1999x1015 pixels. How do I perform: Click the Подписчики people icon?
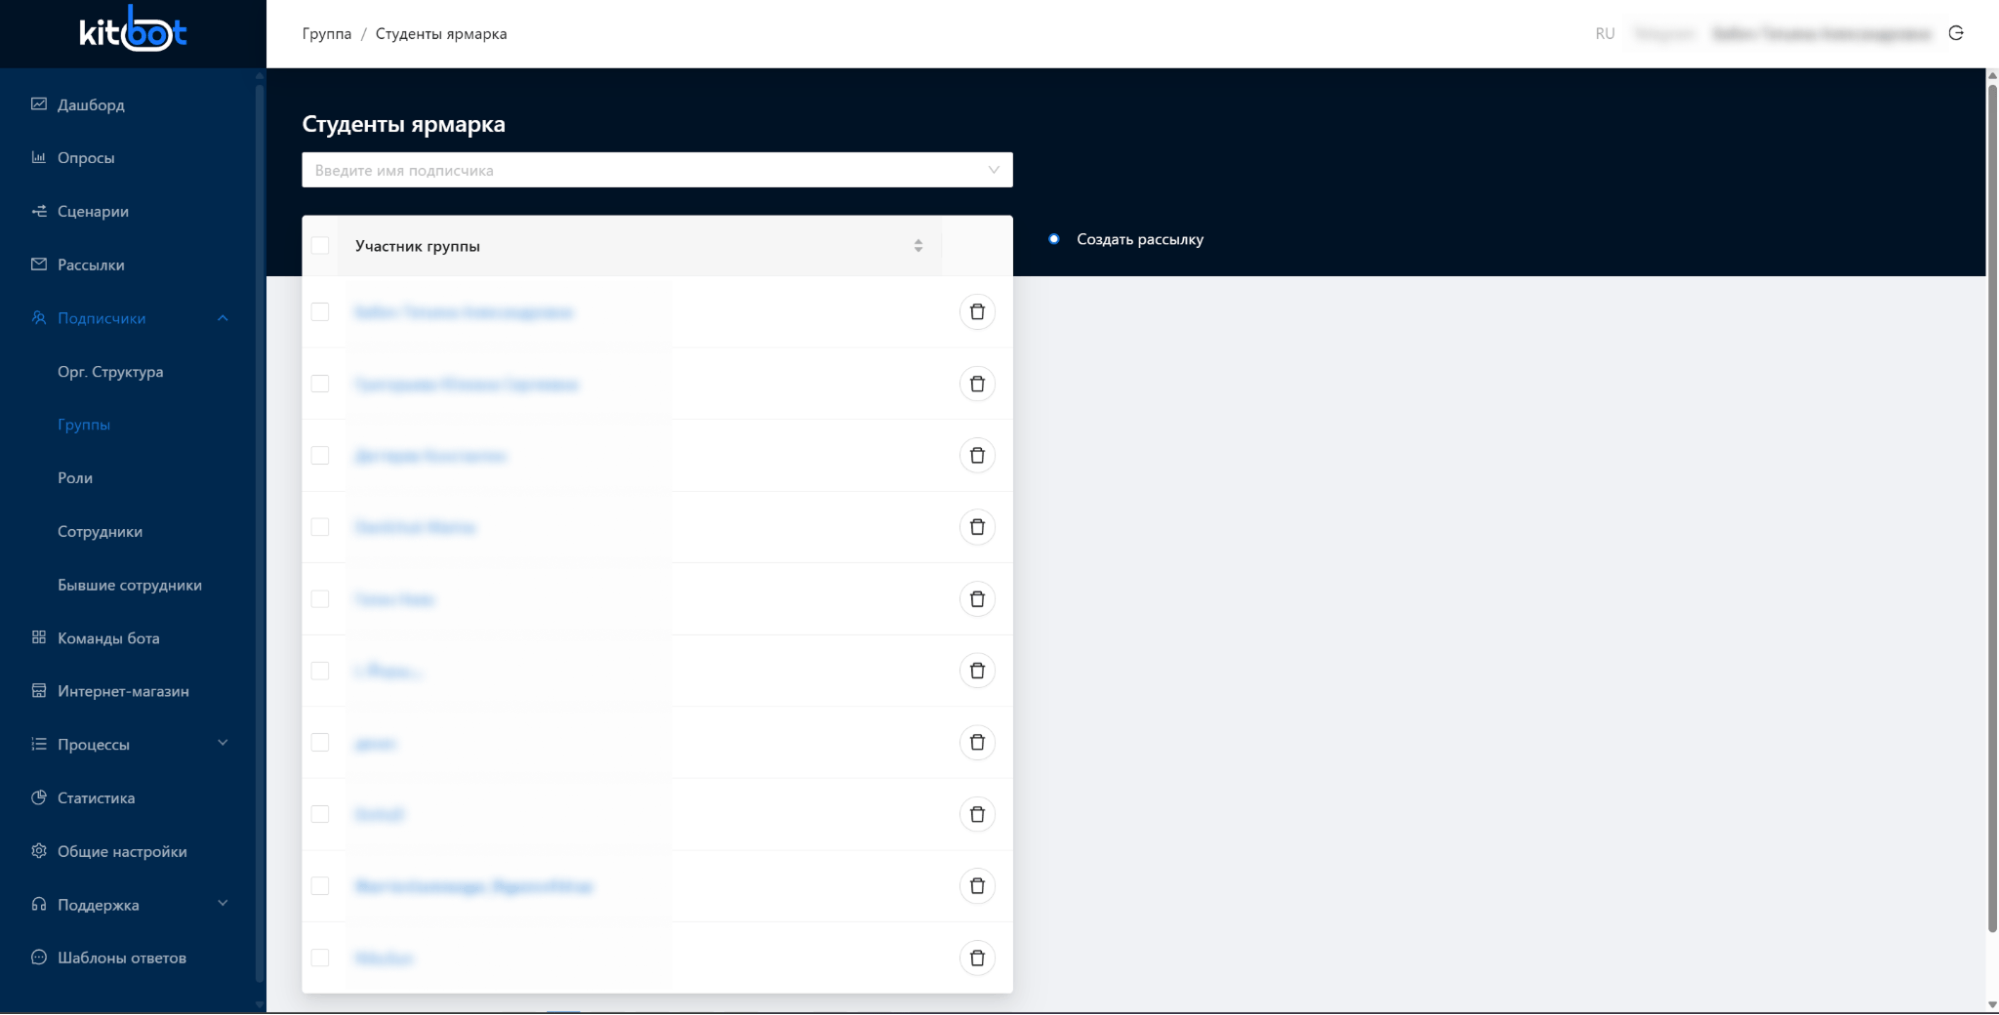pos(39,318)
